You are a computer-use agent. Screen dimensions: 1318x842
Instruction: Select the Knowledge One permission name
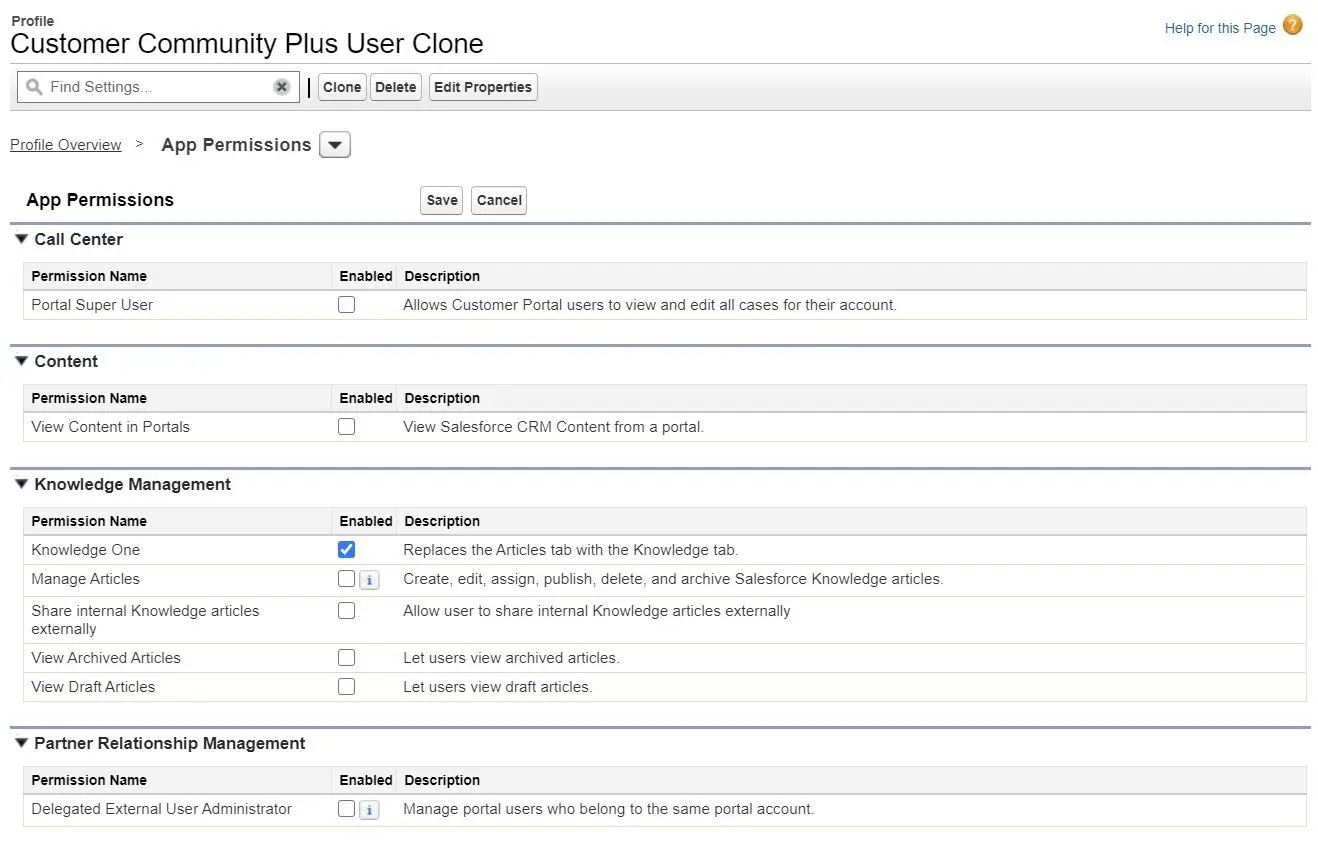pos(86,550)
